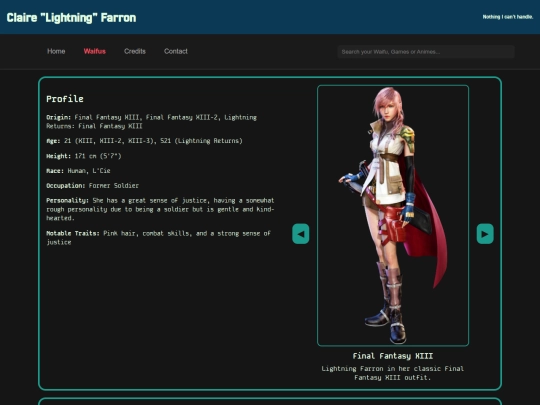Select the Waifus navigation link

[x=95, y=51]
